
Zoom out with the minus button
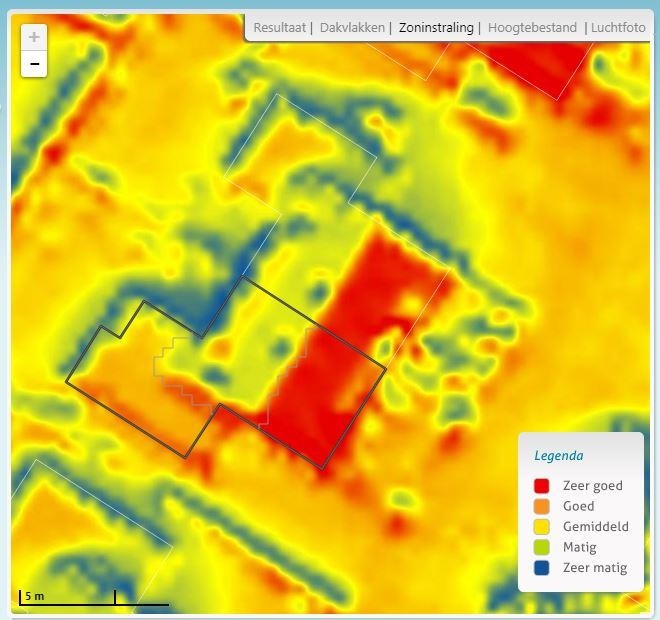pyautogui.click(x=34, y=64)
